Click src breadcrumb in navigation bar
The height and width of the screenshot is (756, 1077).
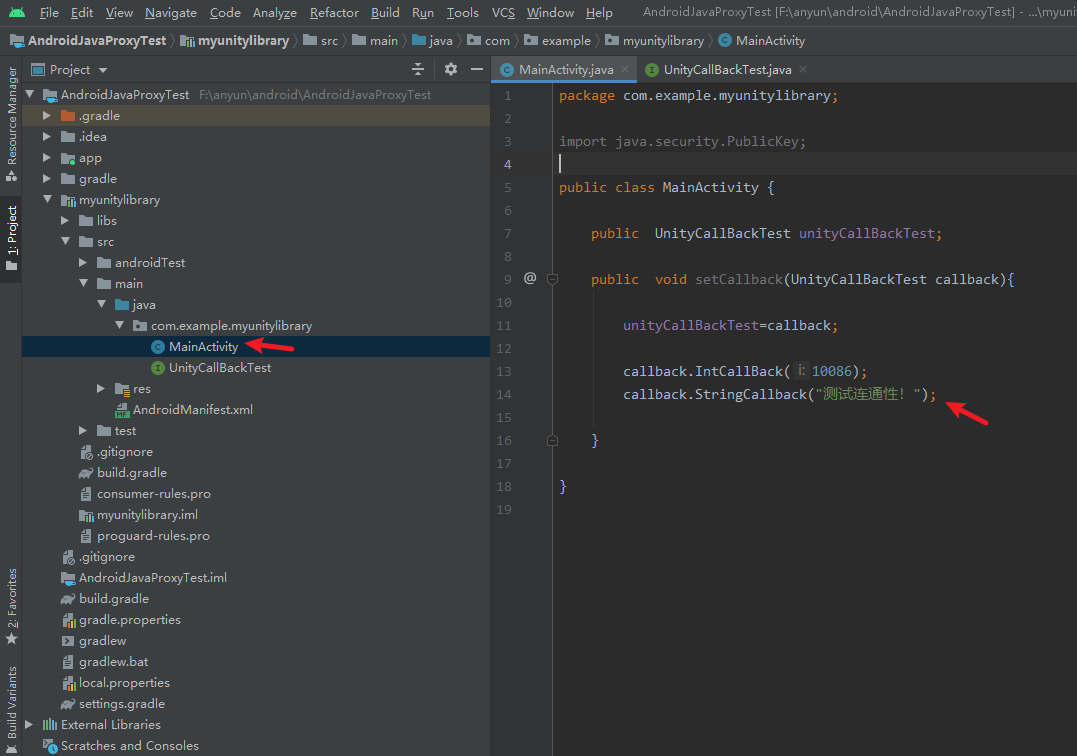pyautogui.click(x=329, y=41)
